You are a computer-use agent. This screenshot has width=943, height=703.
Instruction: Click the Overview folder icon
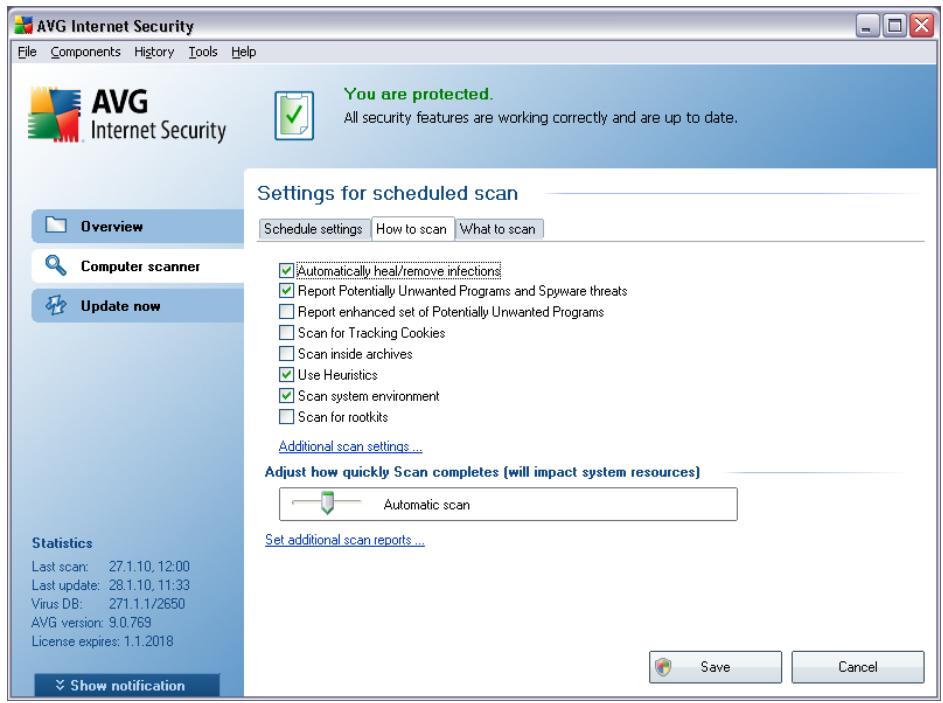coord(56,226)
